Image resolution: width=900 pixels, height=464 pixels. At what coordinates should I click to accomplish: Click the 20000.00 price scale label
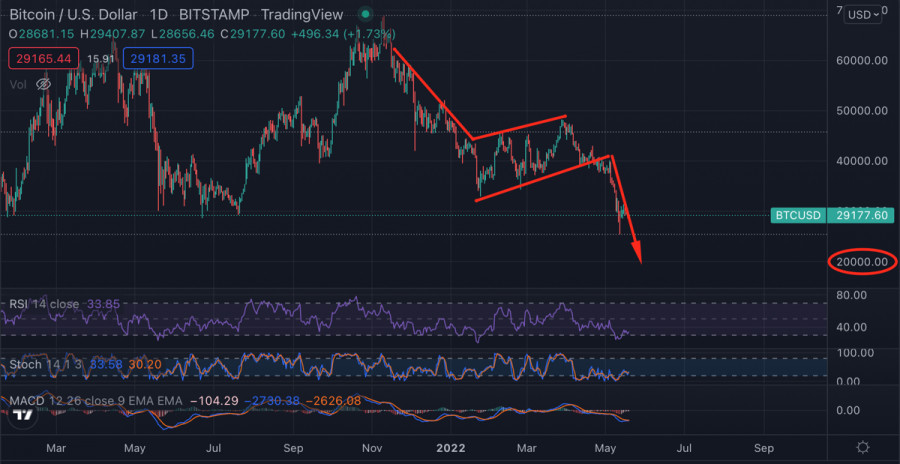click(x=862, y=262)
